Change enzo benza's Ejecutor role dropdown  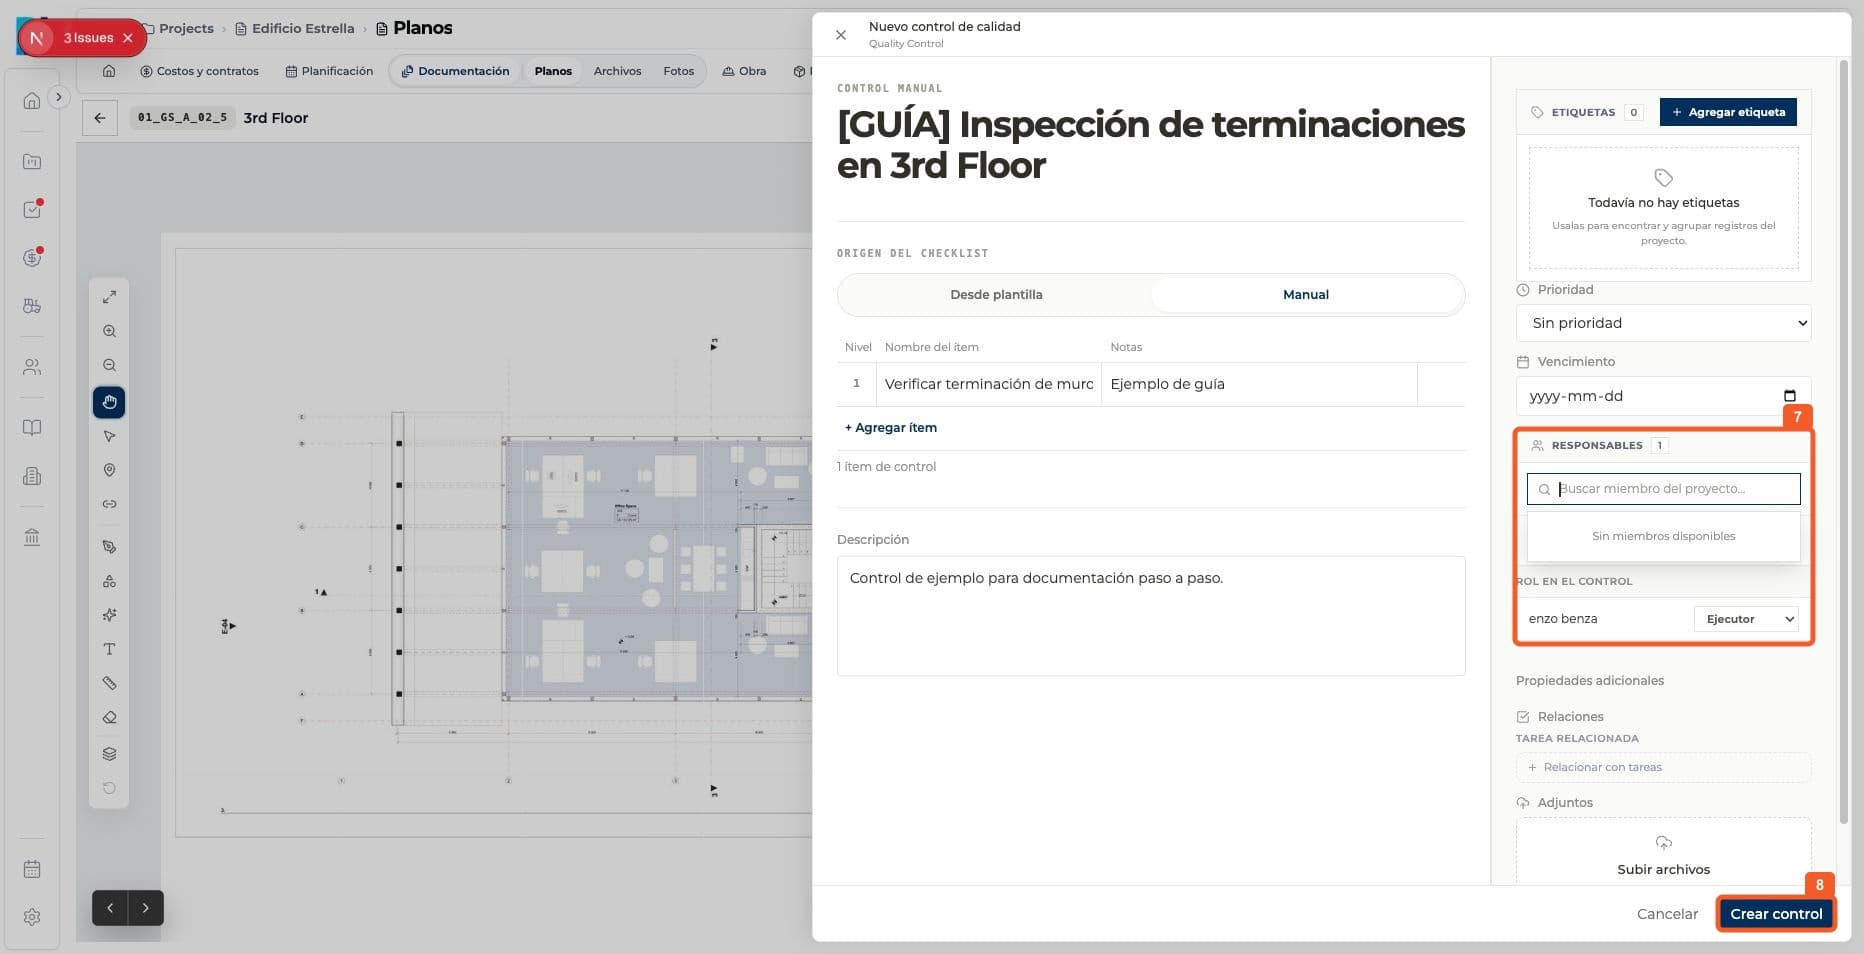tap(1746, 619)
